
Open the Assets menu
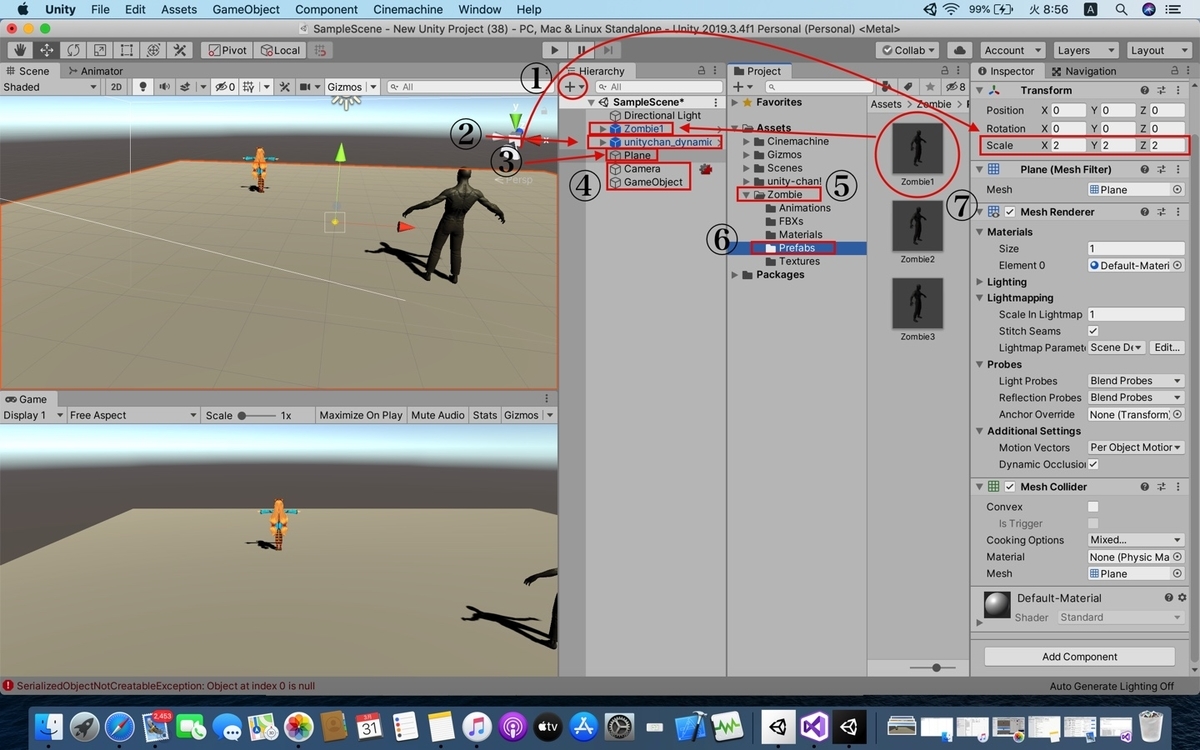[x=179, y=9]
